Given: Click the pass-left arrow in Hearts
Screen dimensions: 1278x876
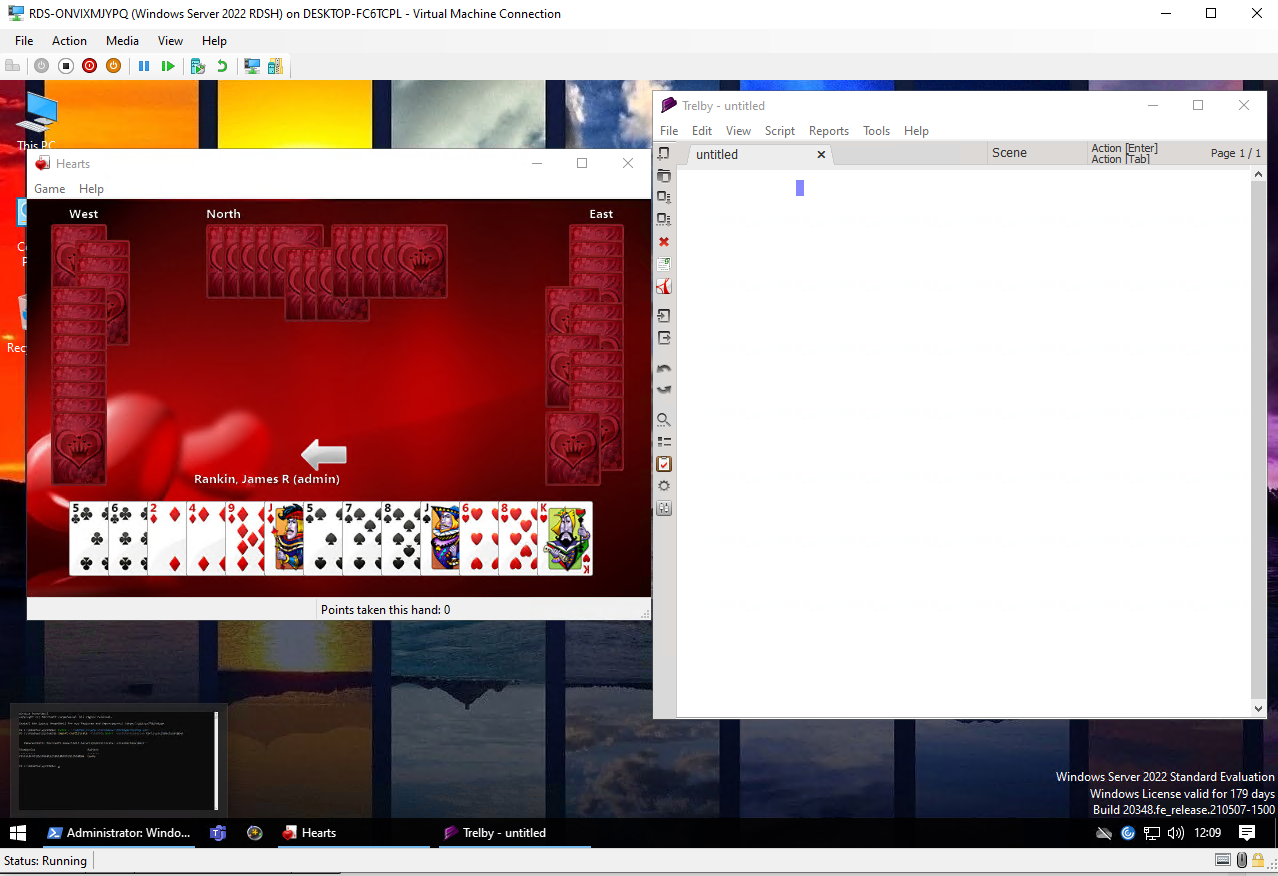Looking at the screenshot, I should pyautogui.click(x=324, y=455).
